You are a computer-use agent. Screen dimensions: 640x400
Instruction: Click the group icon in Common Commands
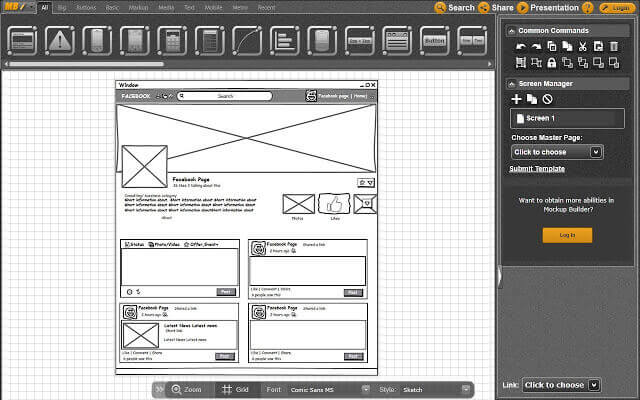[520, 62]
